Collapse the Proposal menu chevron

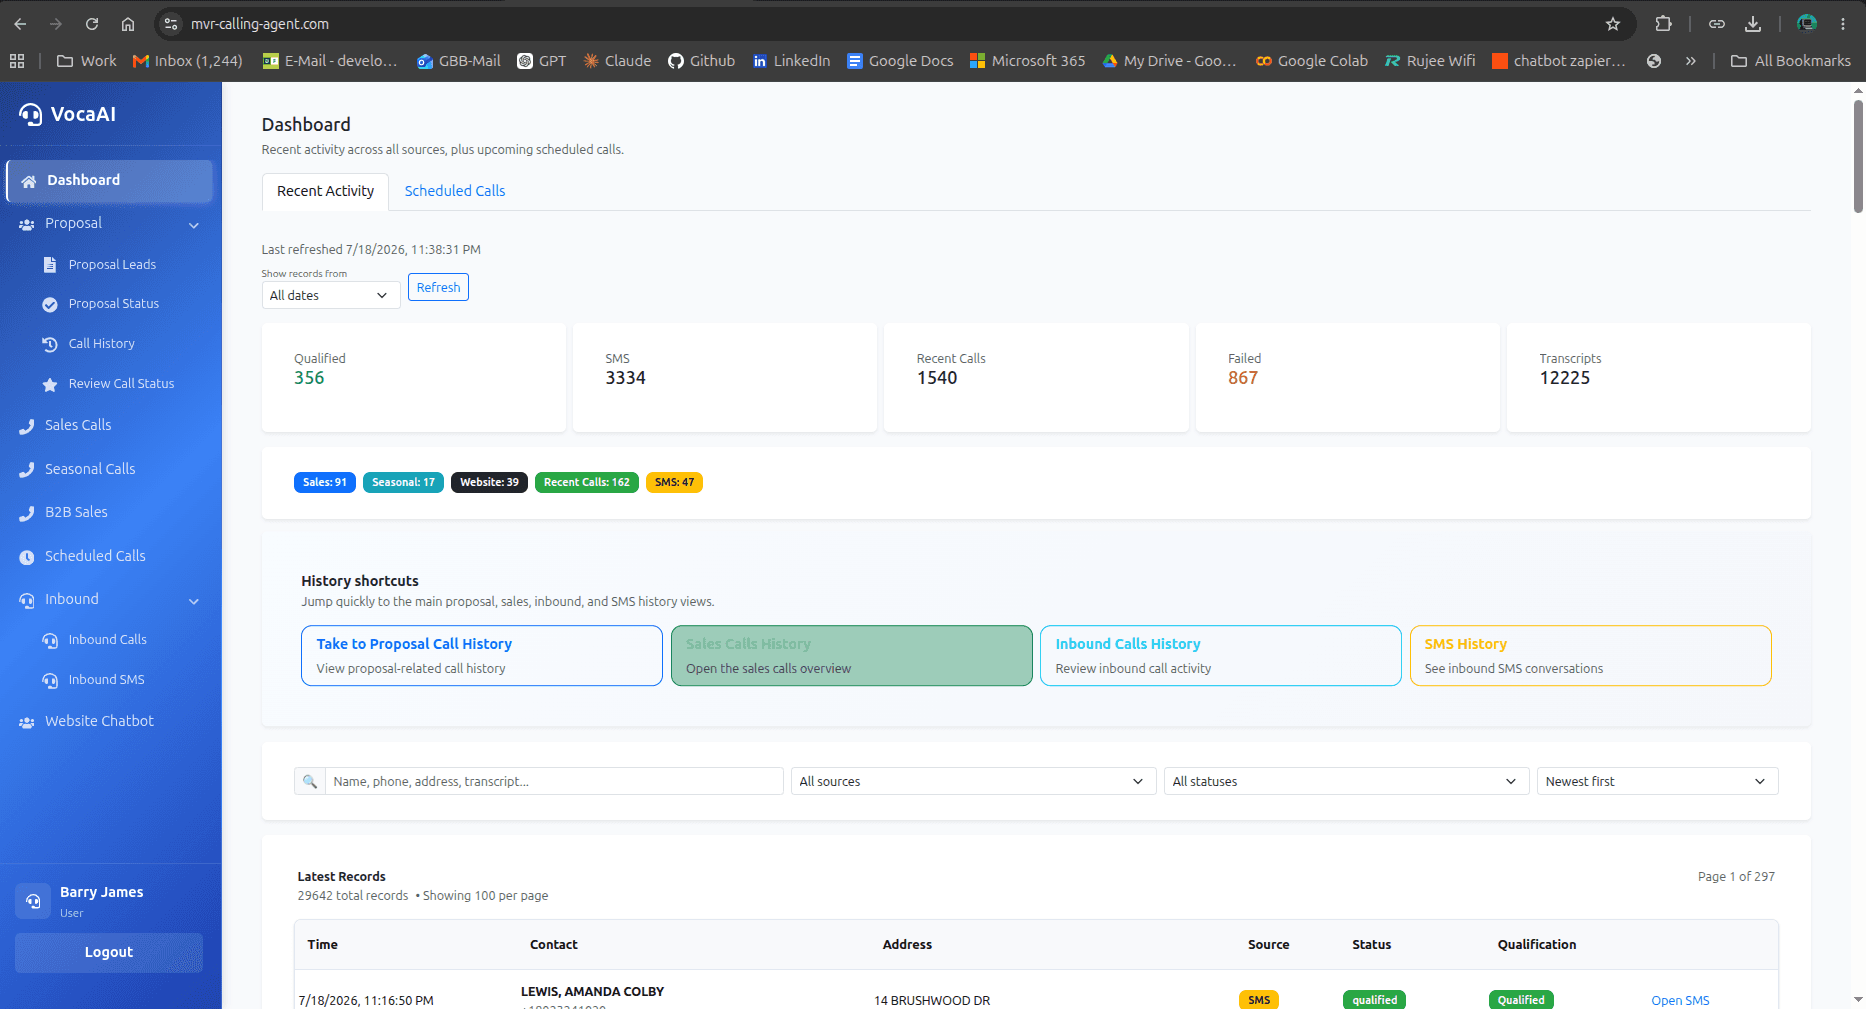[194, 225]
